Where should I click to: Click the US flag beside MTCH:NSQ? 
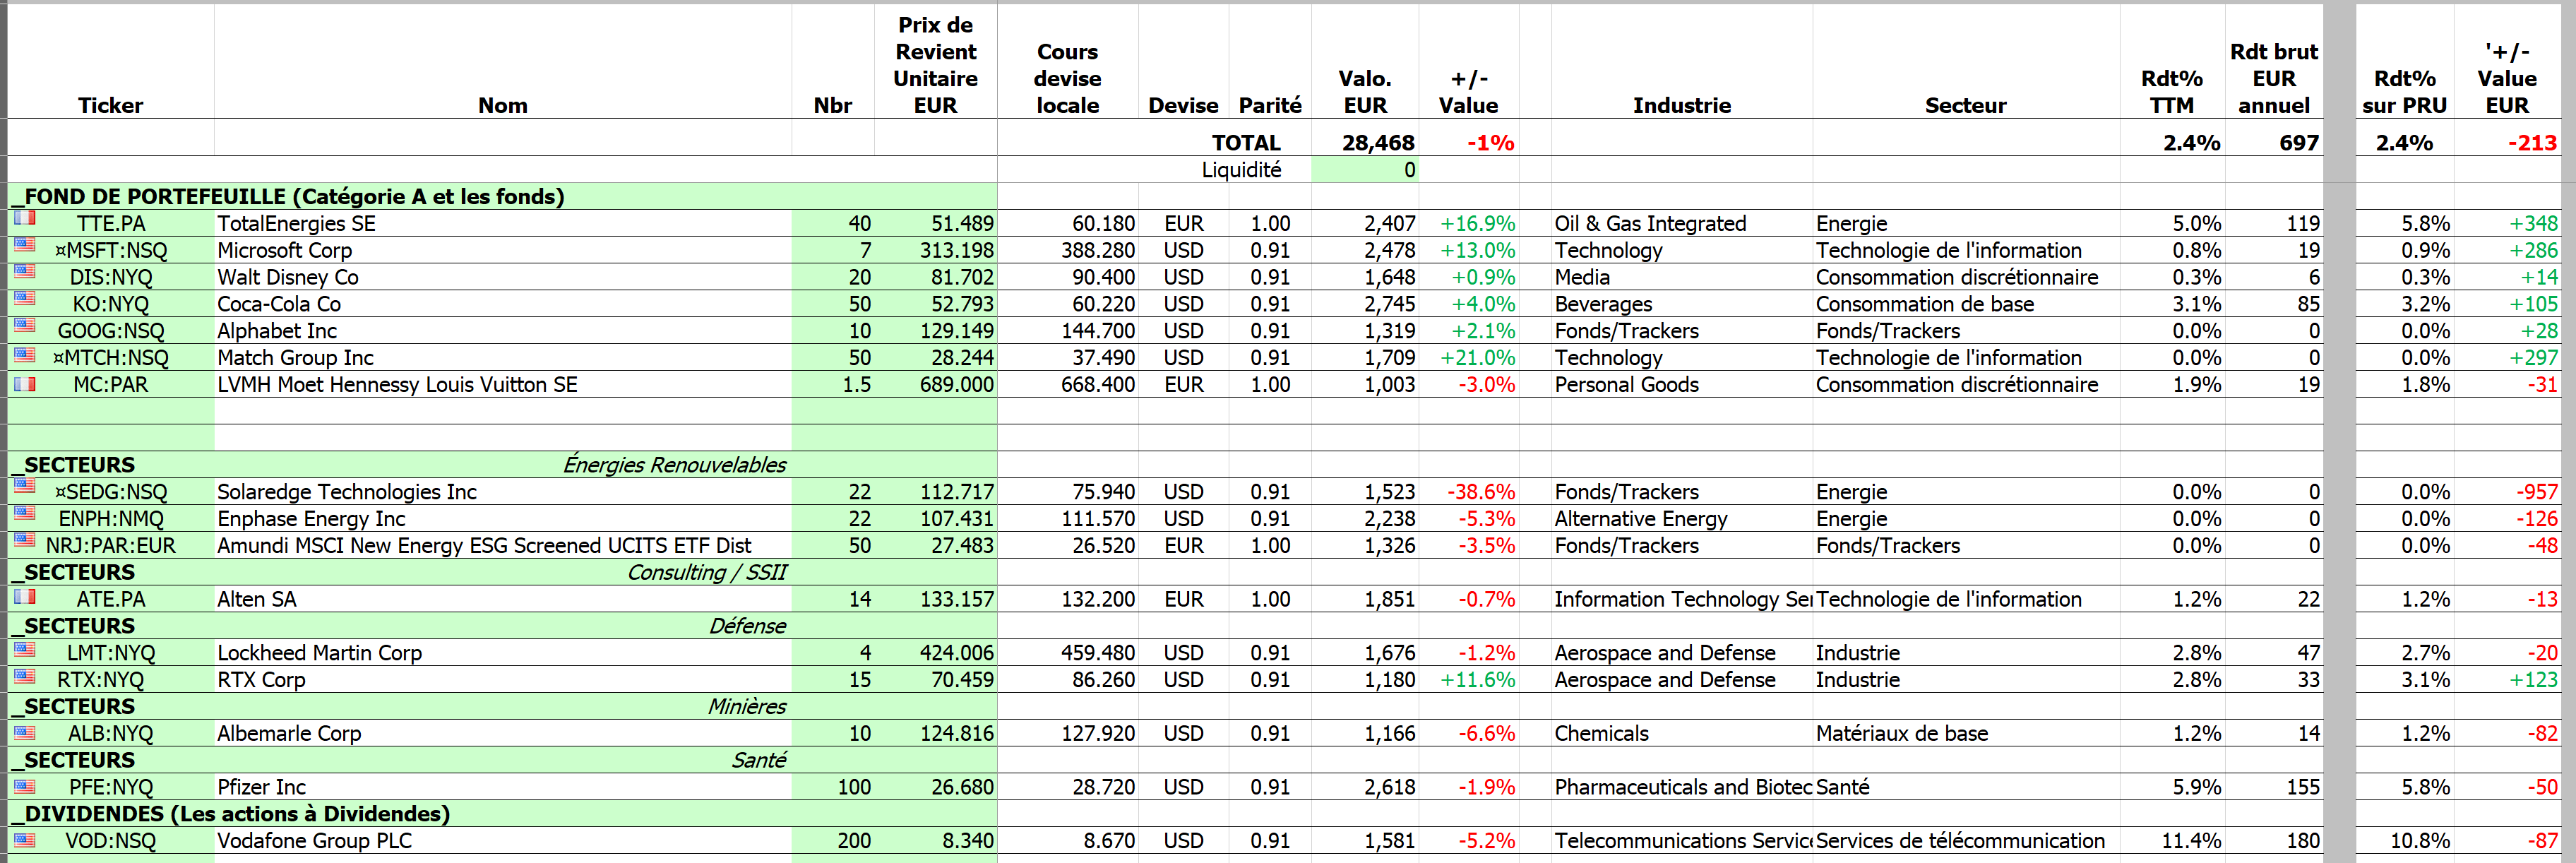pyautogui.click(x=24, y=355)
